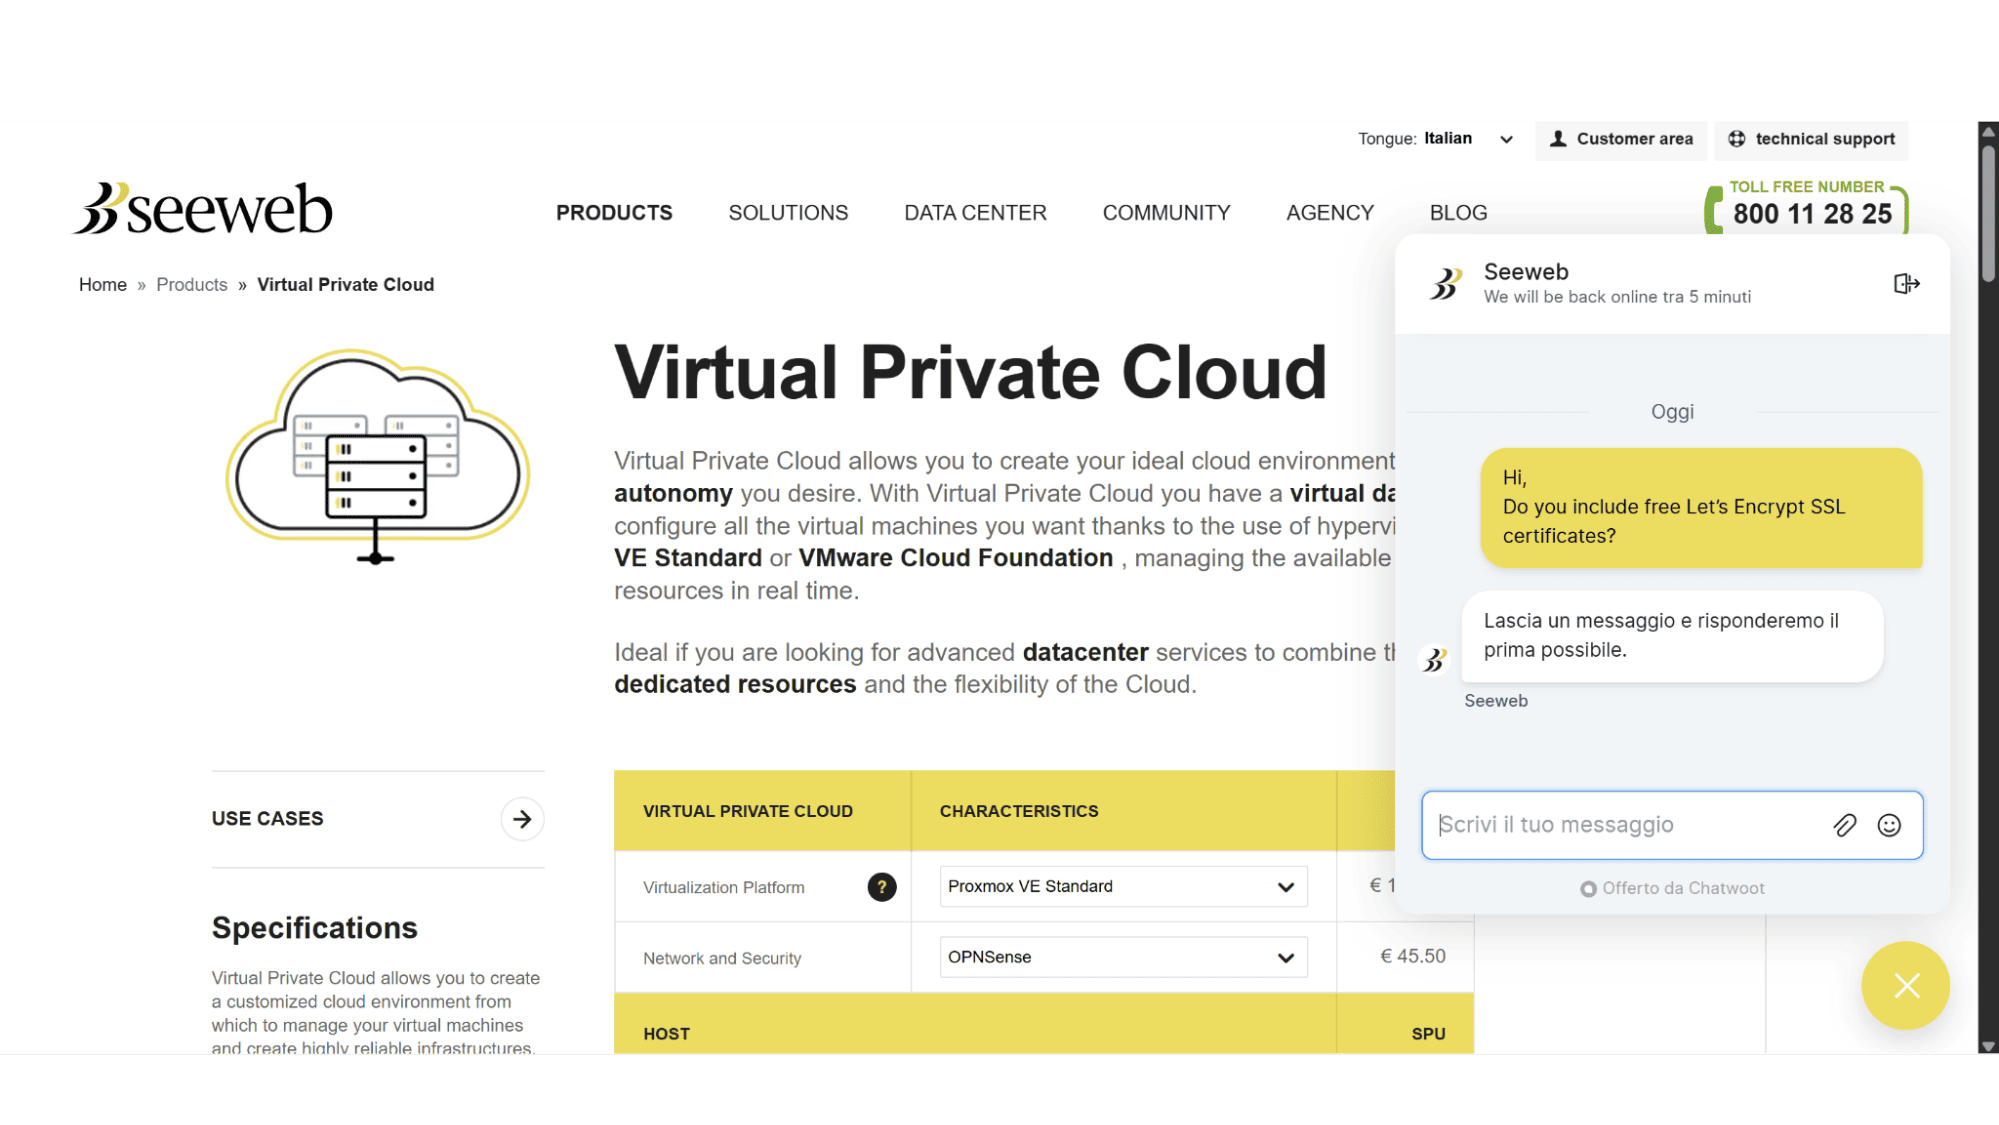
Task: Open the Proxmox VE Standard dropdown
Action: 1123,887
